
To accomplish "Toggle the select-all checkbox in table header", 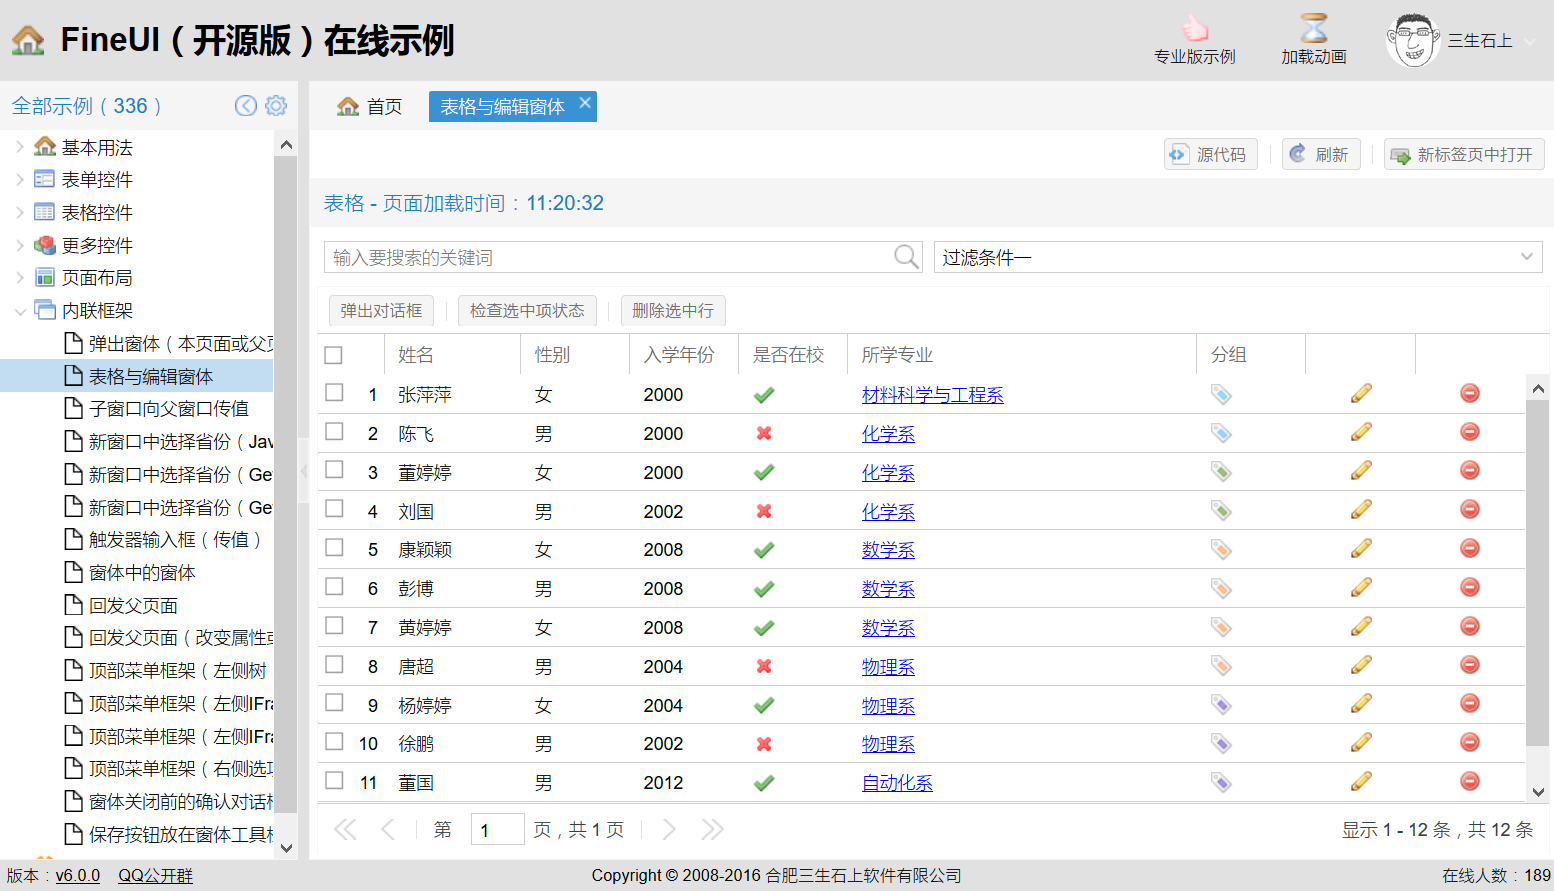I will coord(334,355).
